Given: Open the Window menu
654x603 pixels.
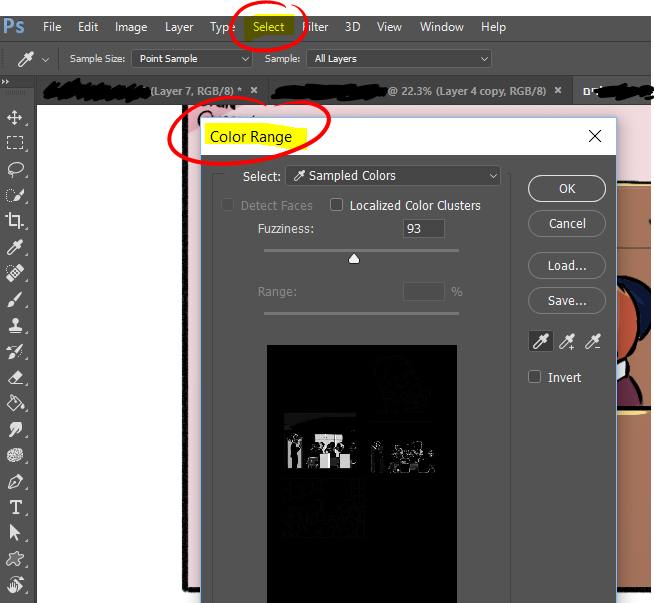Looking at the screenshot, I should point(442,27).
